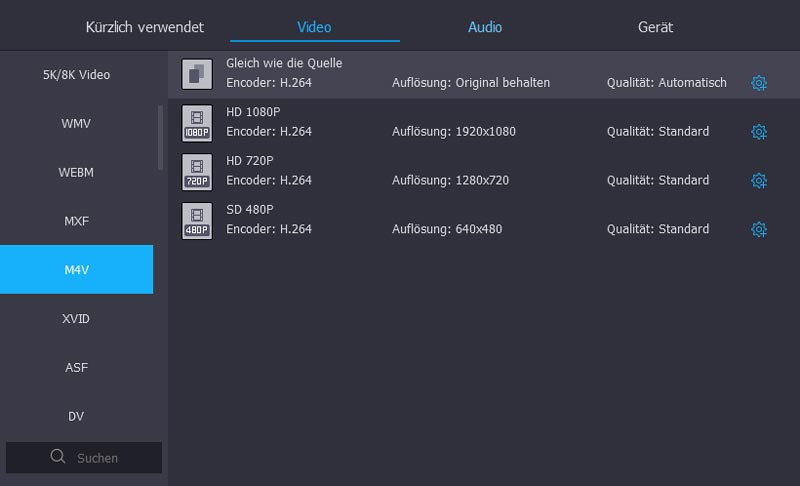This screenshot has height=486, width=800.
Task: Open settings gear for HD 720P preset
Action: point(758,181)
